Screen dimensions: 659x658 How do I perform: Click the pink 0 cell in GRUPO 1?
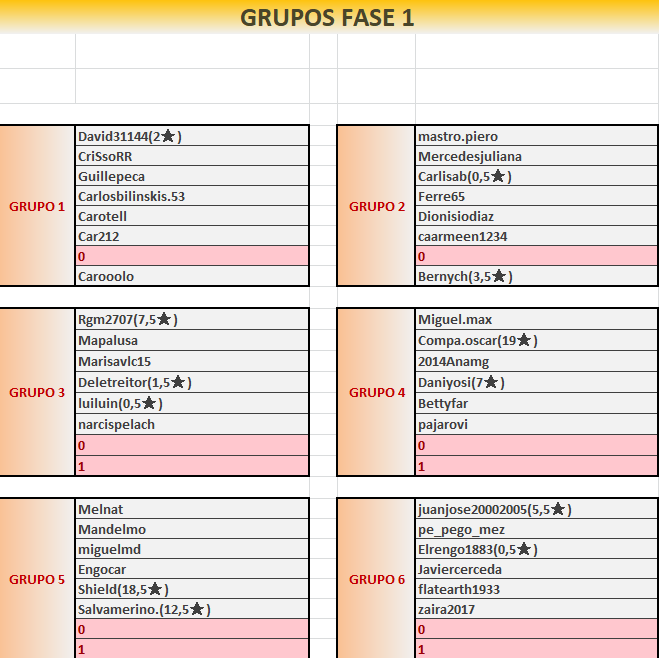point(191,256)
